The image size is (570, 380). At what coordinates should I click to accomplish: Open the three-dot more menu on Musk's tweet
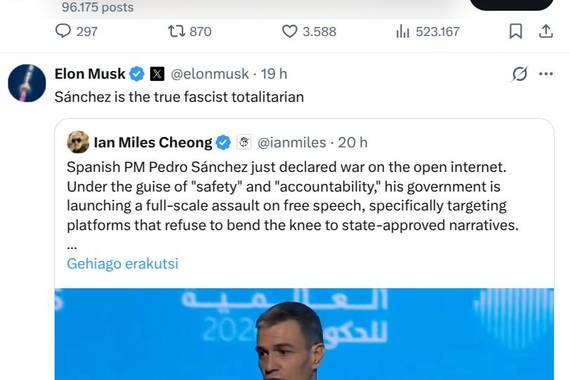(546, 74)
